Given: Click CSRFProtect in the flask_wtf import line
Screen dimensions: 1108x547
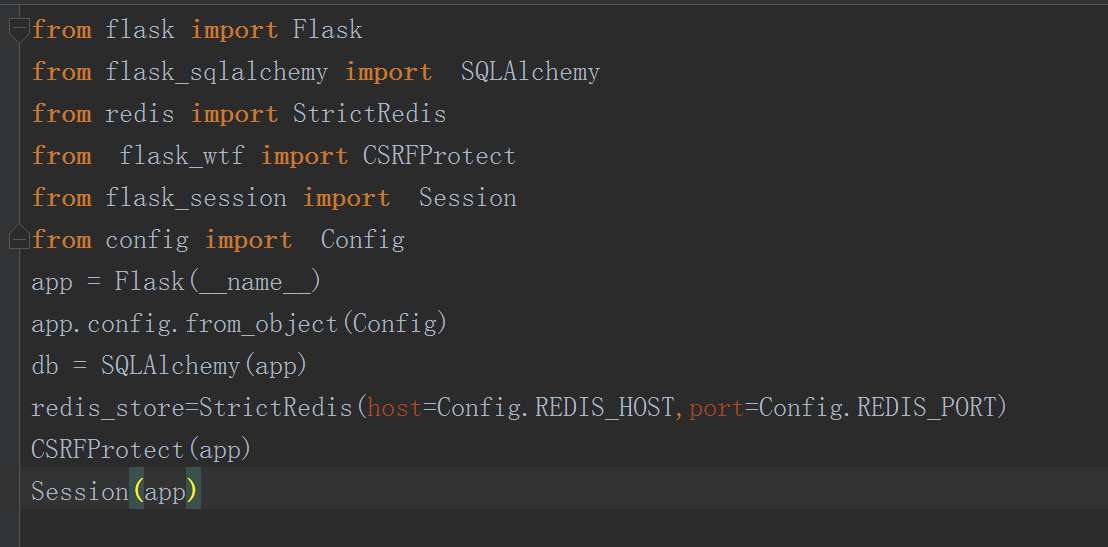Looking at the screenshot, I should click(439, 156).
